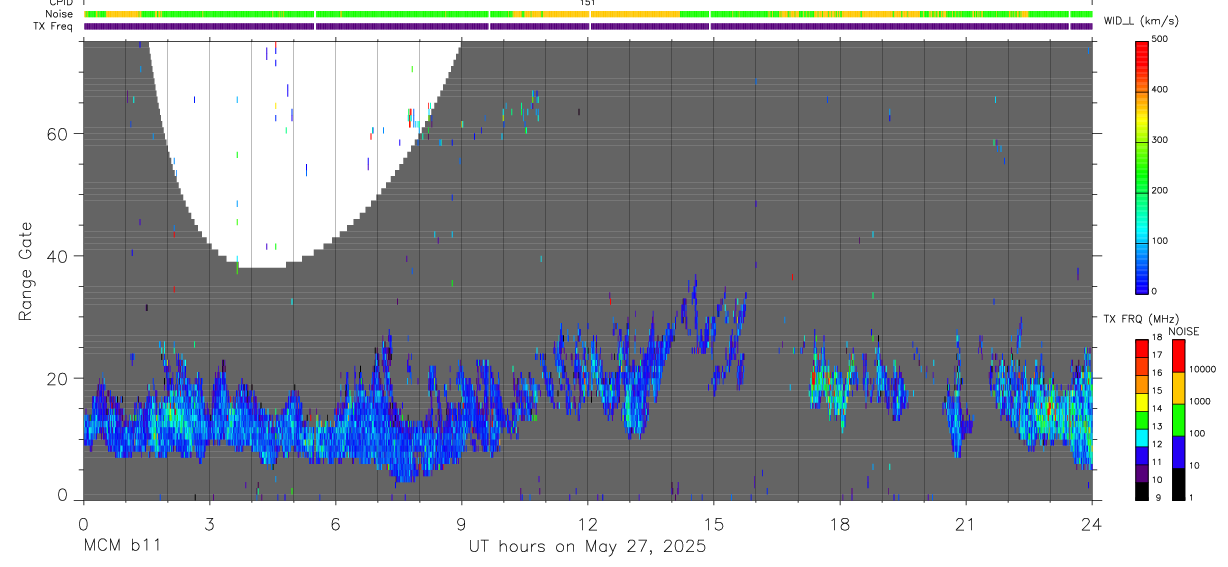Click the '10000' noise legend value
The image size is (1228, 567).
point(1202,369)
